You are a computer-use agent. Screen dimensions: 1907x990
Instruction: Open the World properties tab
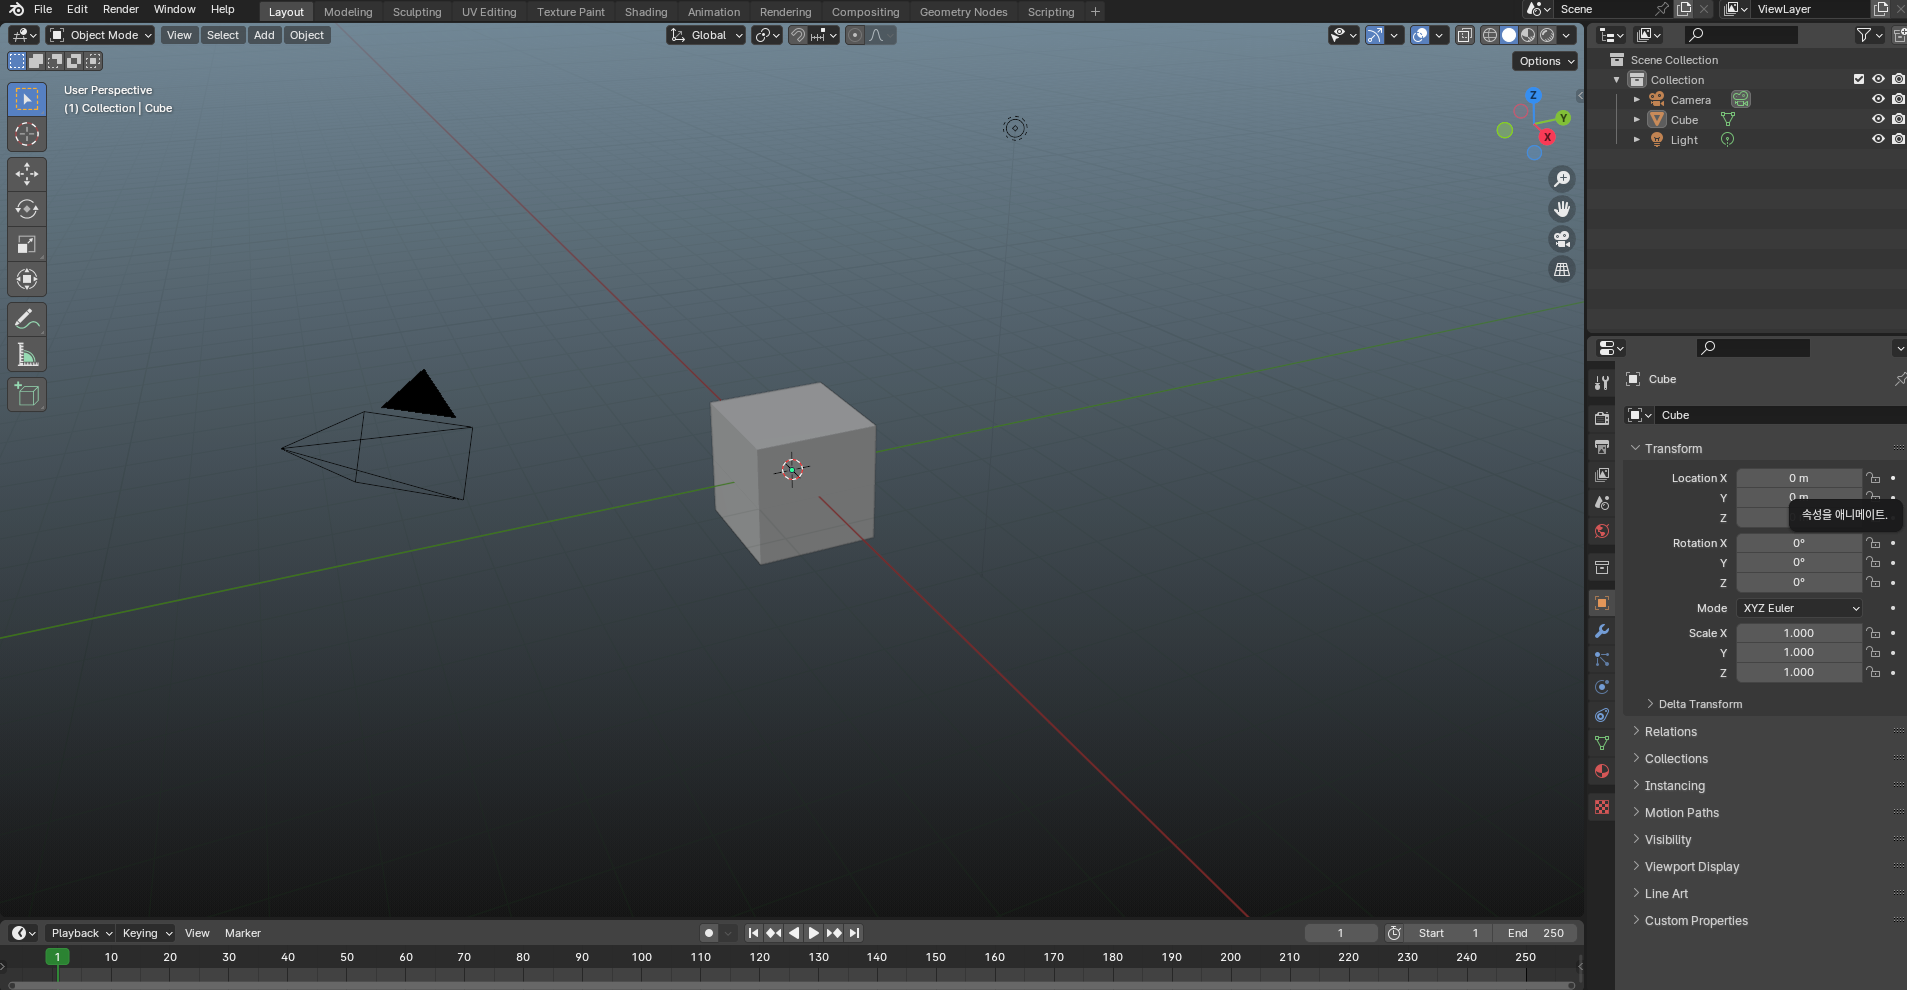[1602, 530]
